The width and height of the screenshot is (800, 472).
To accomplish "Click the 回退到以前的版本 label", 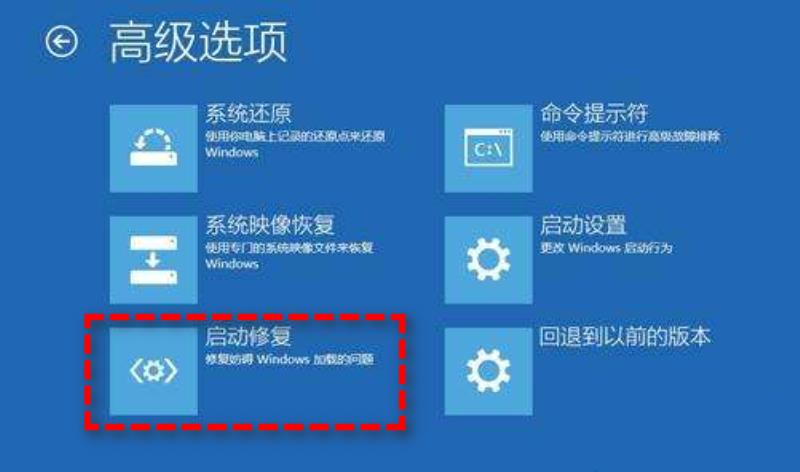I will pos(625,336).
